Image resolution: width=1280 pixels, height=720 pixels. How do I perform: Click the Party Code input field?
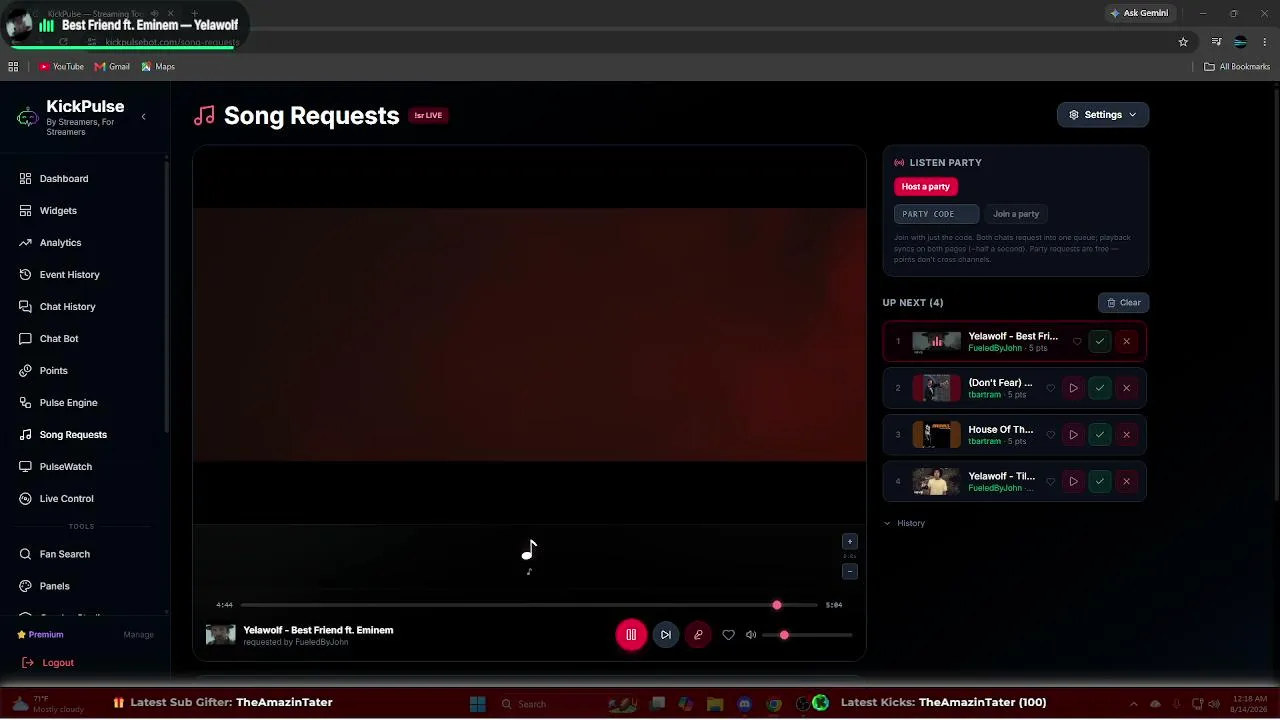(936, 214)
